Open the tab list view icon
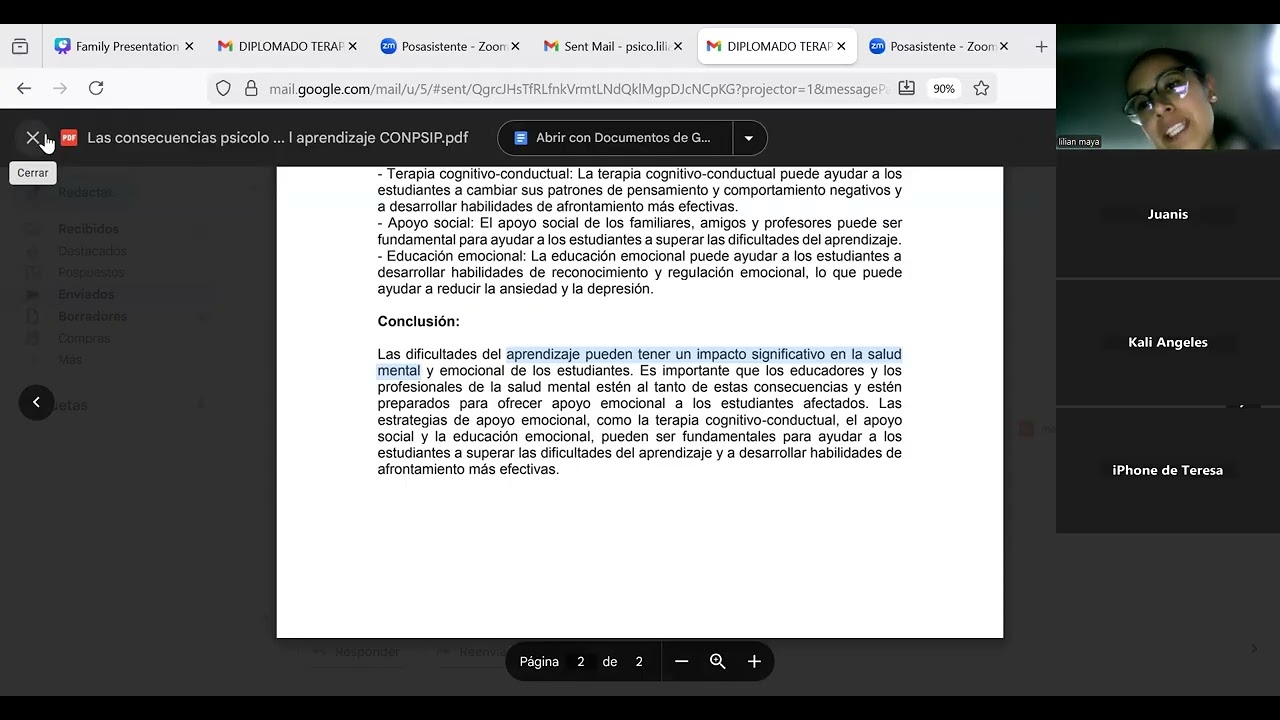The image size is (1280, 720). pyautogui.click(x=20, y=46)
